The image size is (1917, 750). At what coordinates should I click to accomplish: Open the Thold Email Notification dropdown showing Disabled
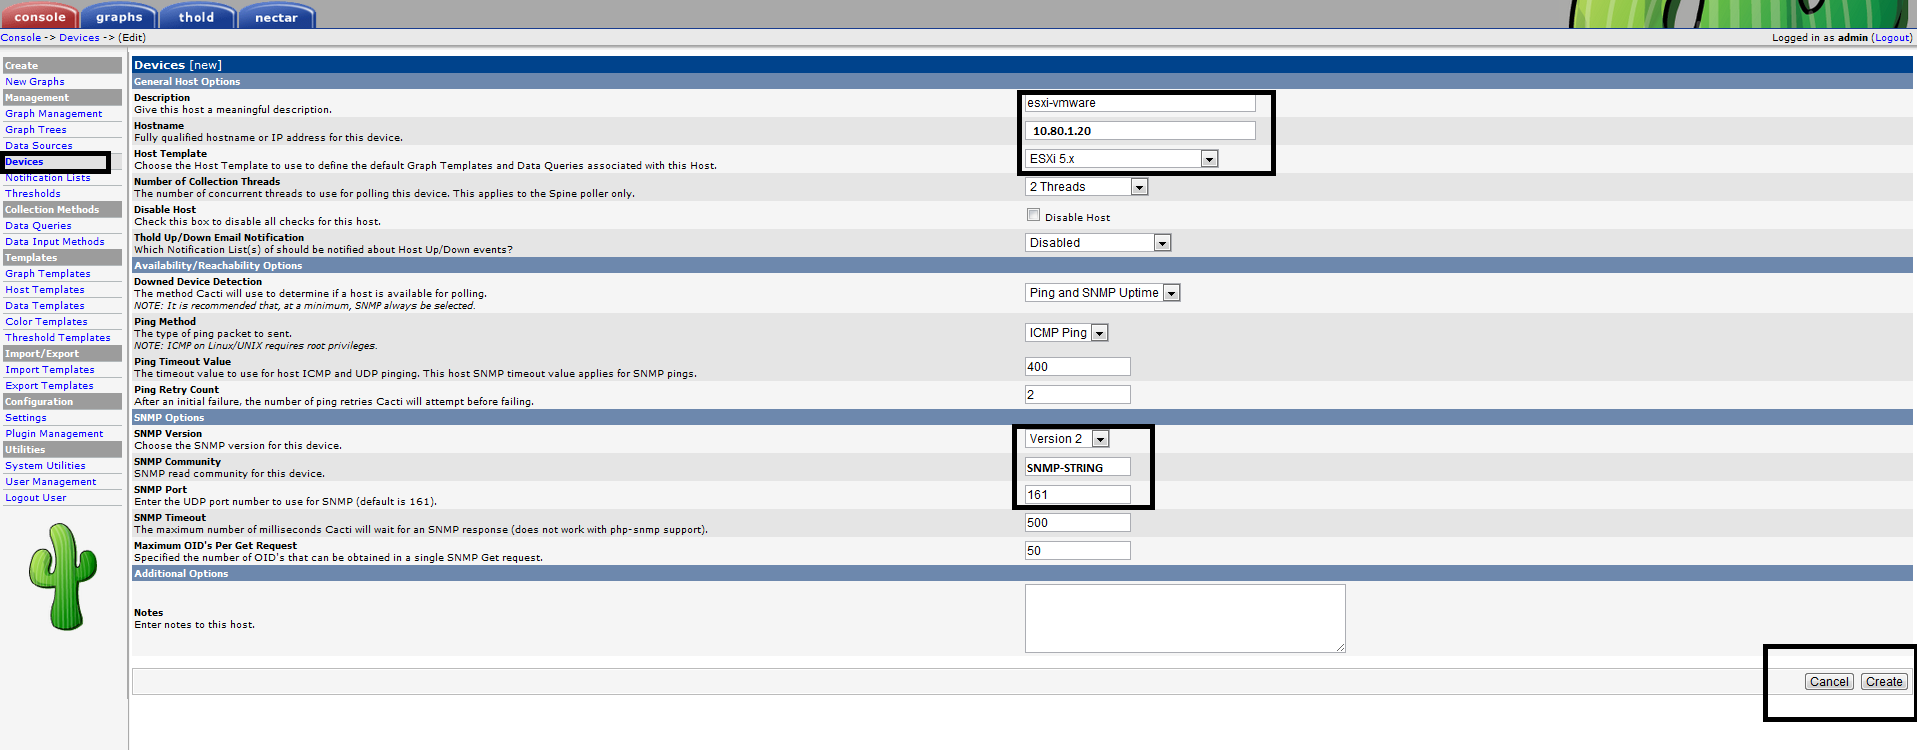pyautogui.click(x=1098, y=243)
